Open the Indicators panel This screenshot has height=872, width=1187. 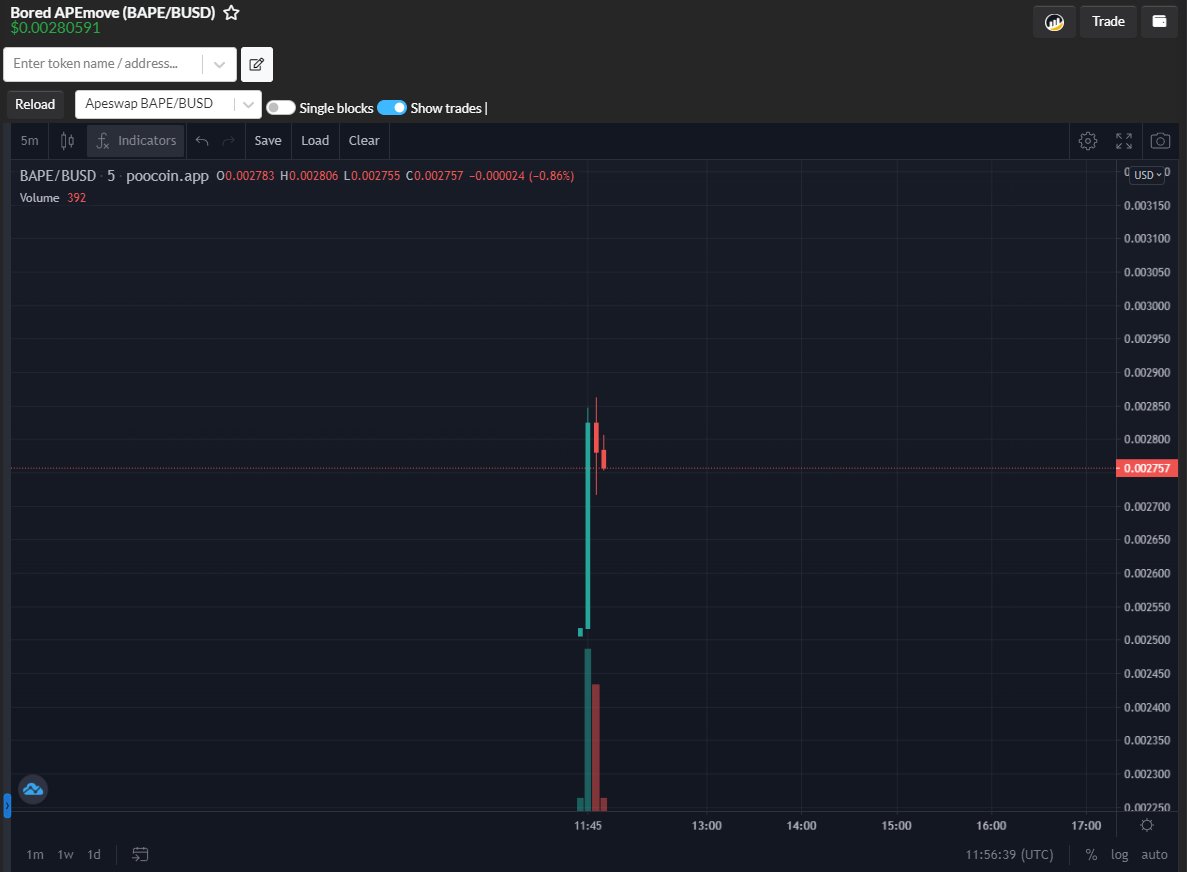point(136,141)
